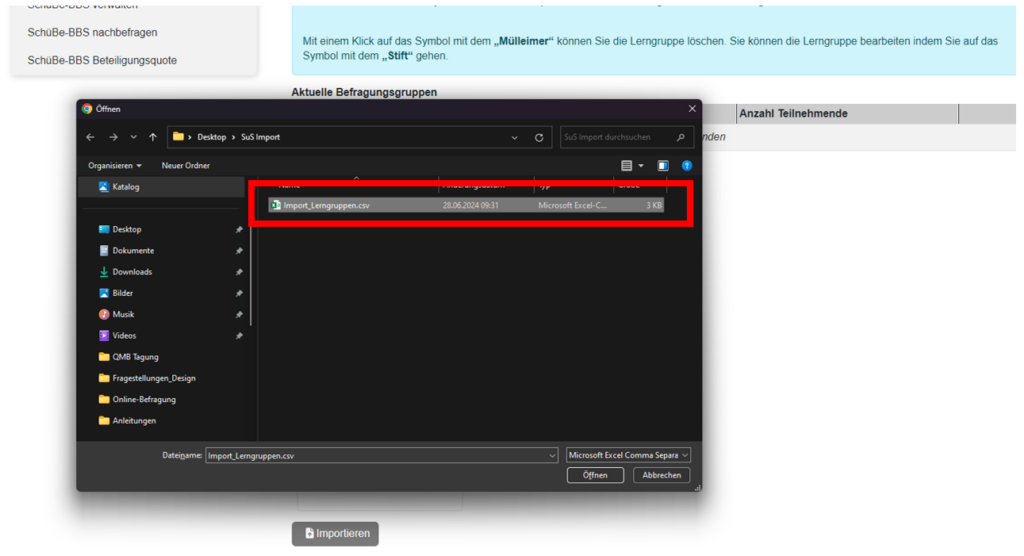Viewport: 1024px width, 556px height.
Task: Open the help question mark icon
Action: [x=687, y=165]
